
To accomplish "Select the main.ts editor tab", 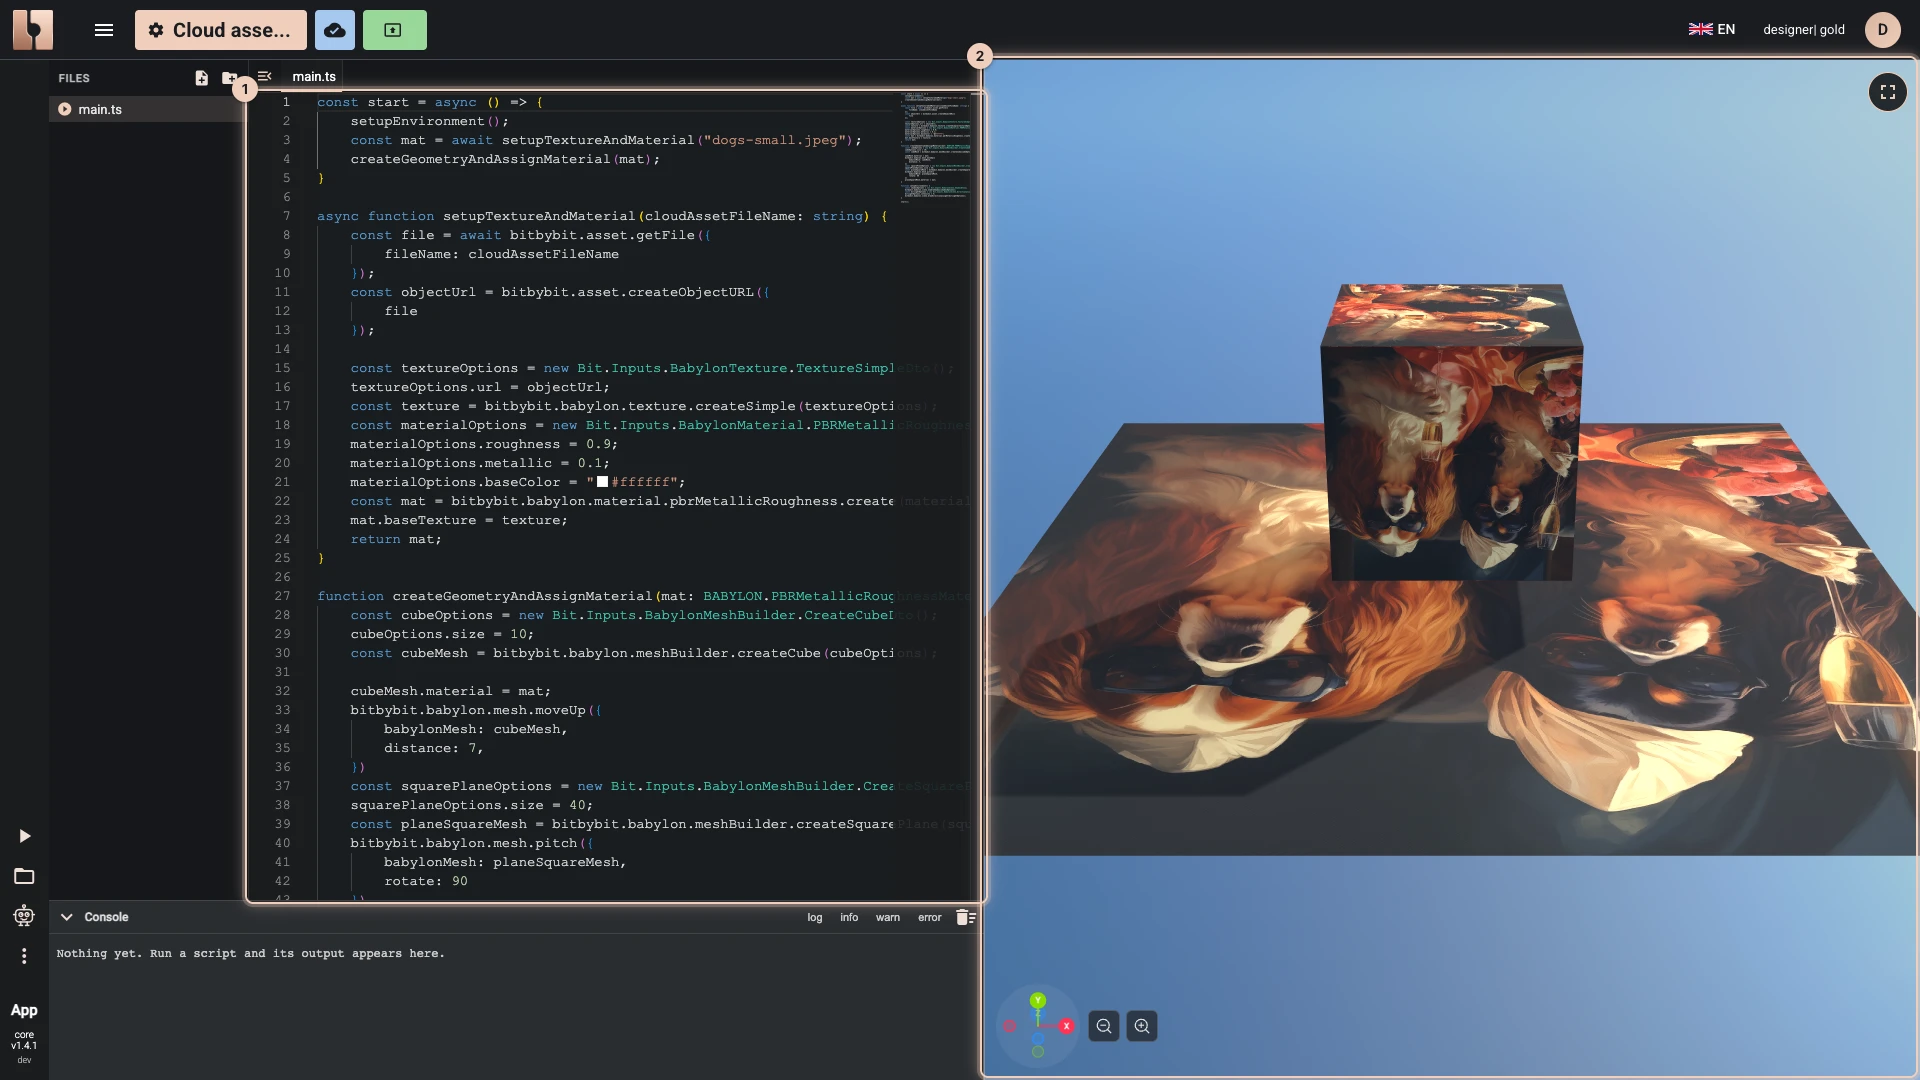I will (314, 76).
